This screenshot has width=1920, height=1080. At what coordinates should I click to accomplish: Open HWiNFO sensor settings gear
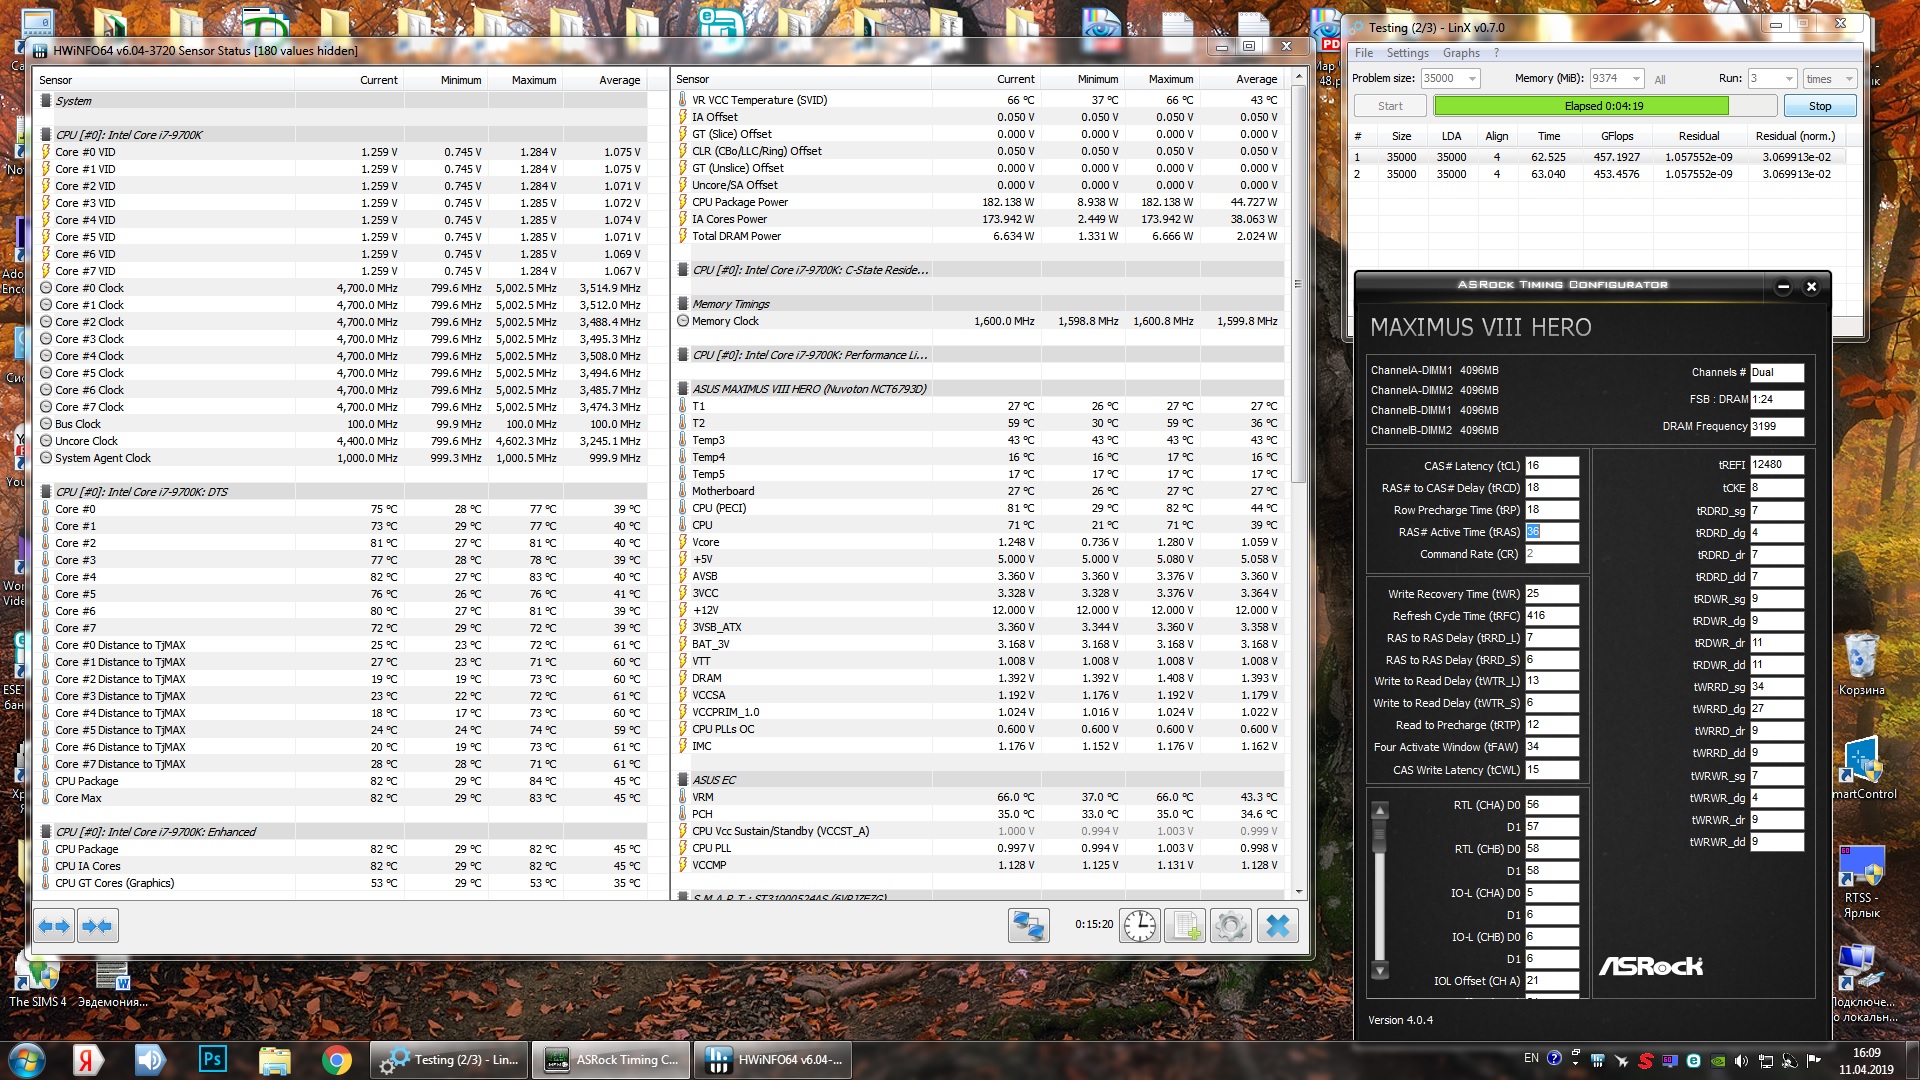(1231, 925)
